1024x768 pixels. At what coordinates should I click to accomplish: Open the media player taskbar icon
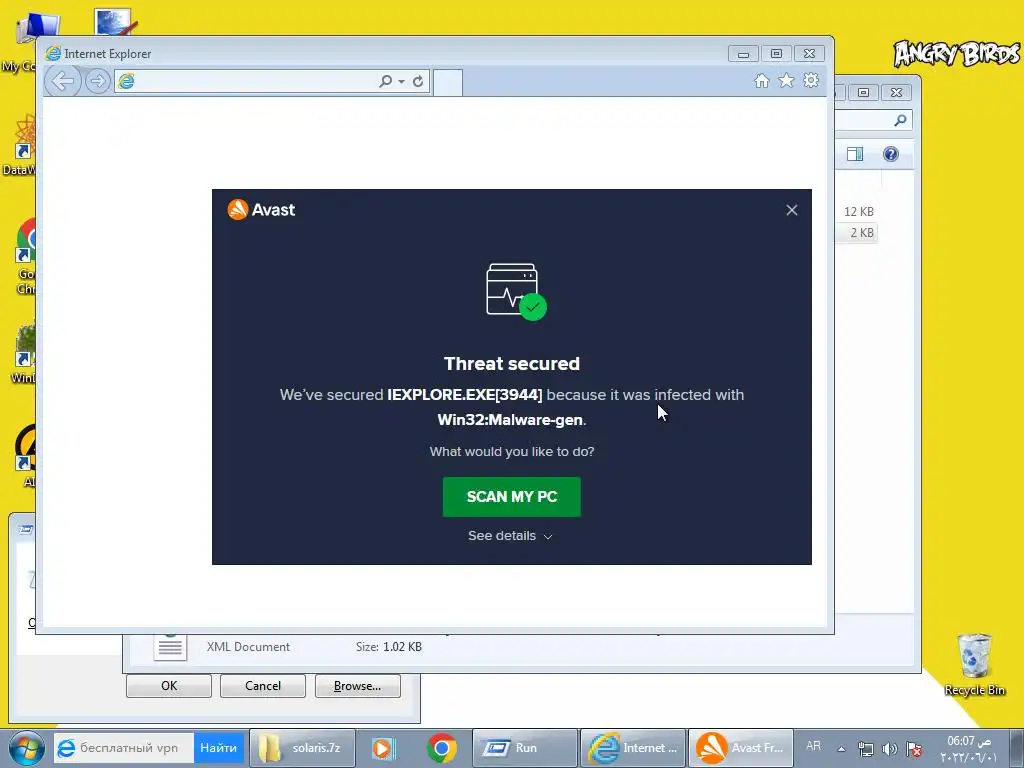coord(383,748)
